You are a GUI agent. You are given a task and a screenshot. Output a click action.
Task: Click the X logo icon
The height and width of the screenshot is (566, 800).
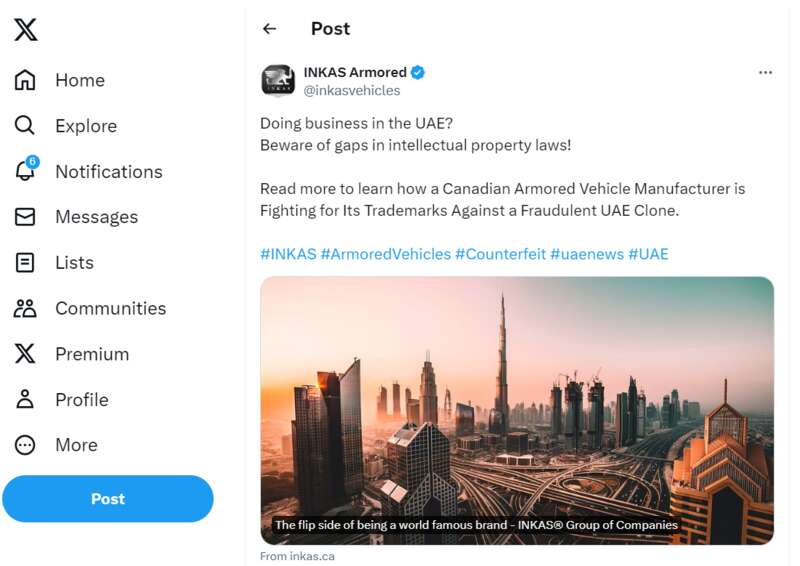coord(26,30)
